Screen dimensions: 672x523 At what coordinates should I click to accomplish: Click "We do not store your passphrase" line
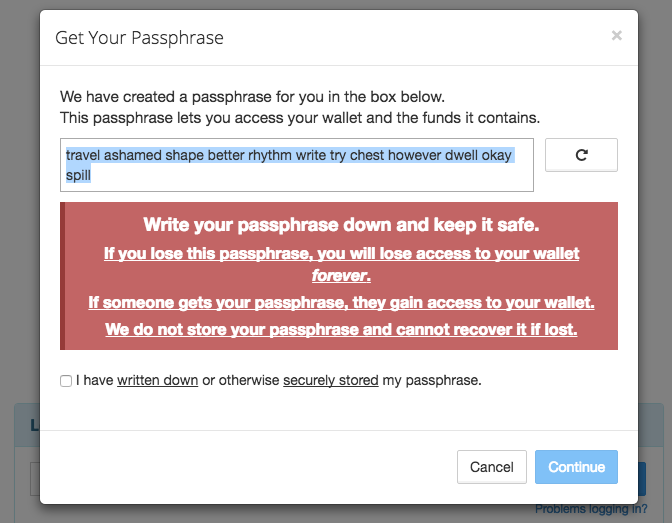341,328
